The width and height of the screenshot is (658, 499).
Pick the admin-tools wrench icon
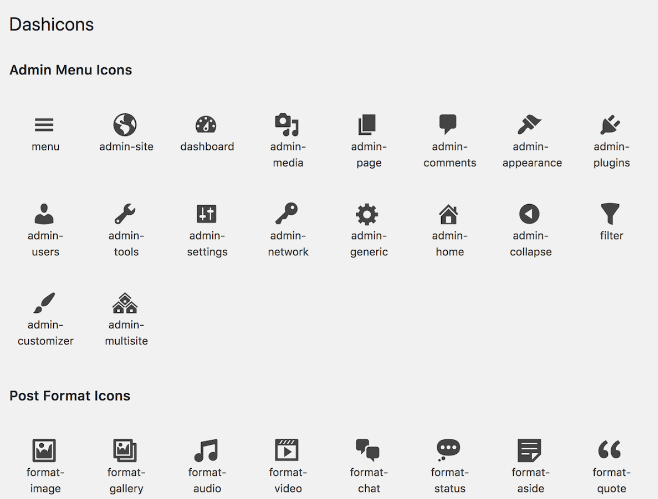click(x=126, y=214)
